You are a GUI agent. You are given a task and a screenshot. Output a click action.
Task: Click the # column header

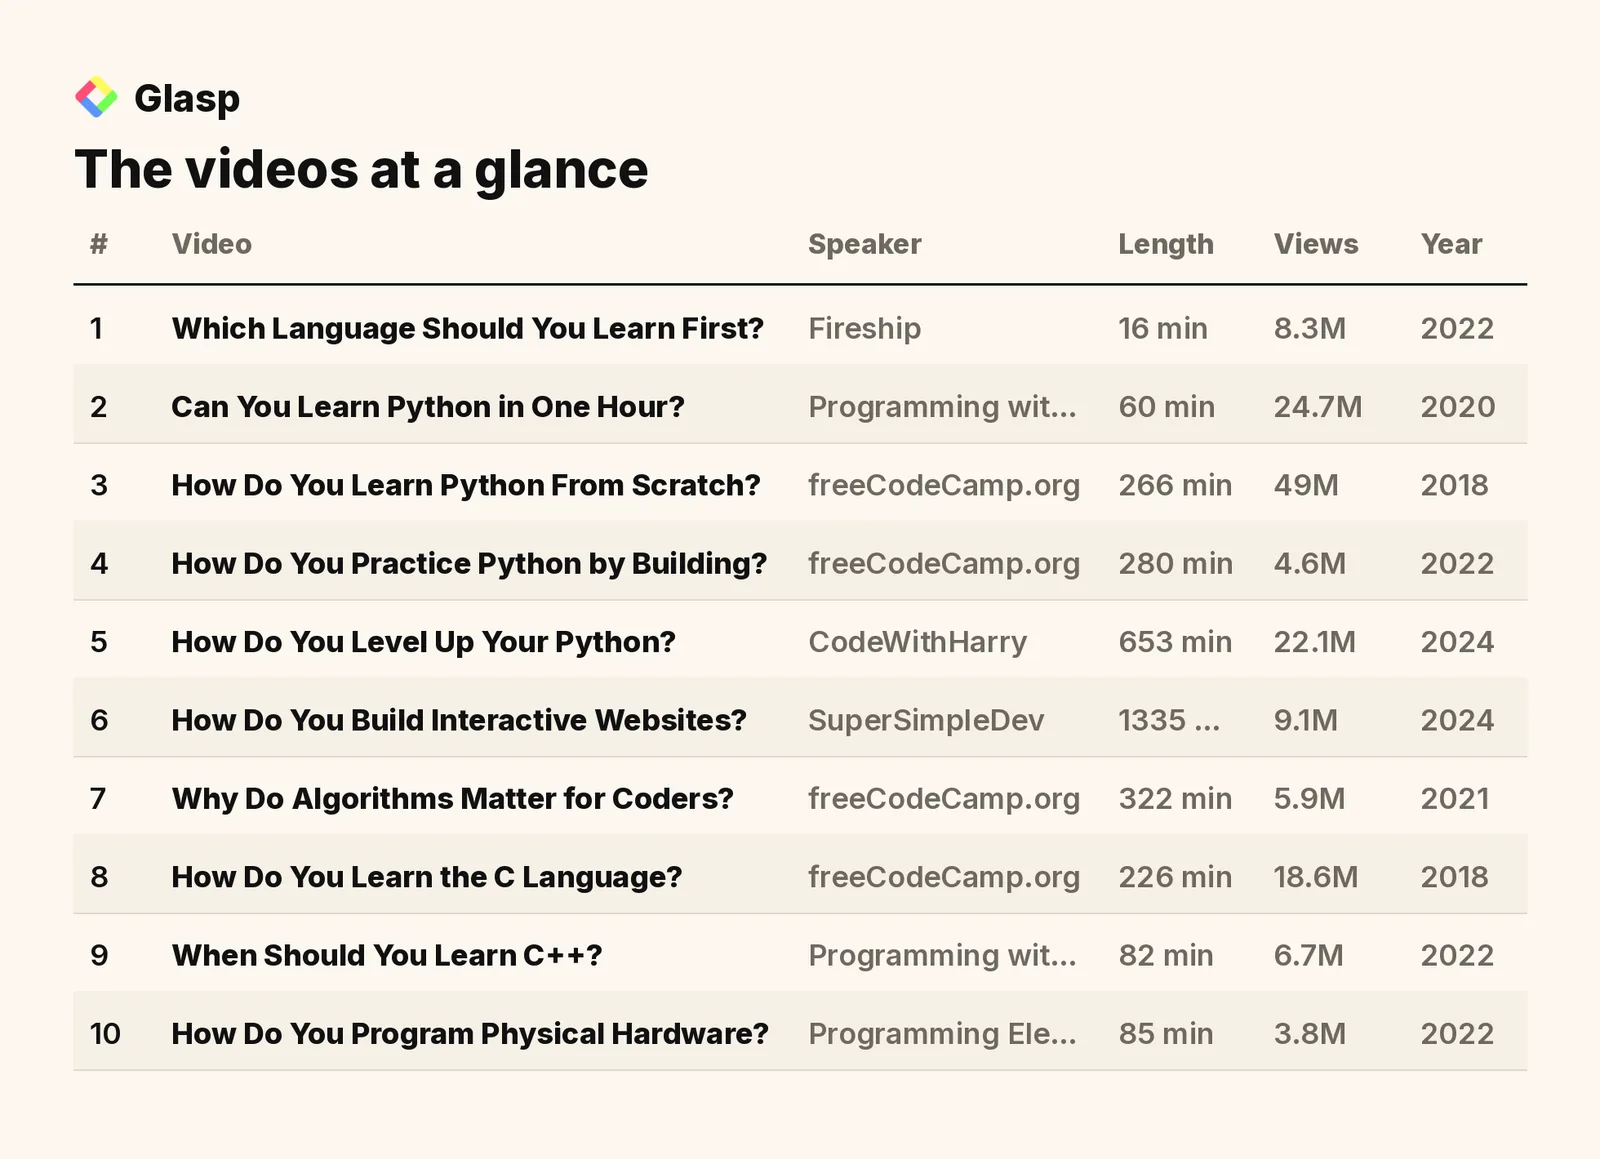[x=98, y=244]
